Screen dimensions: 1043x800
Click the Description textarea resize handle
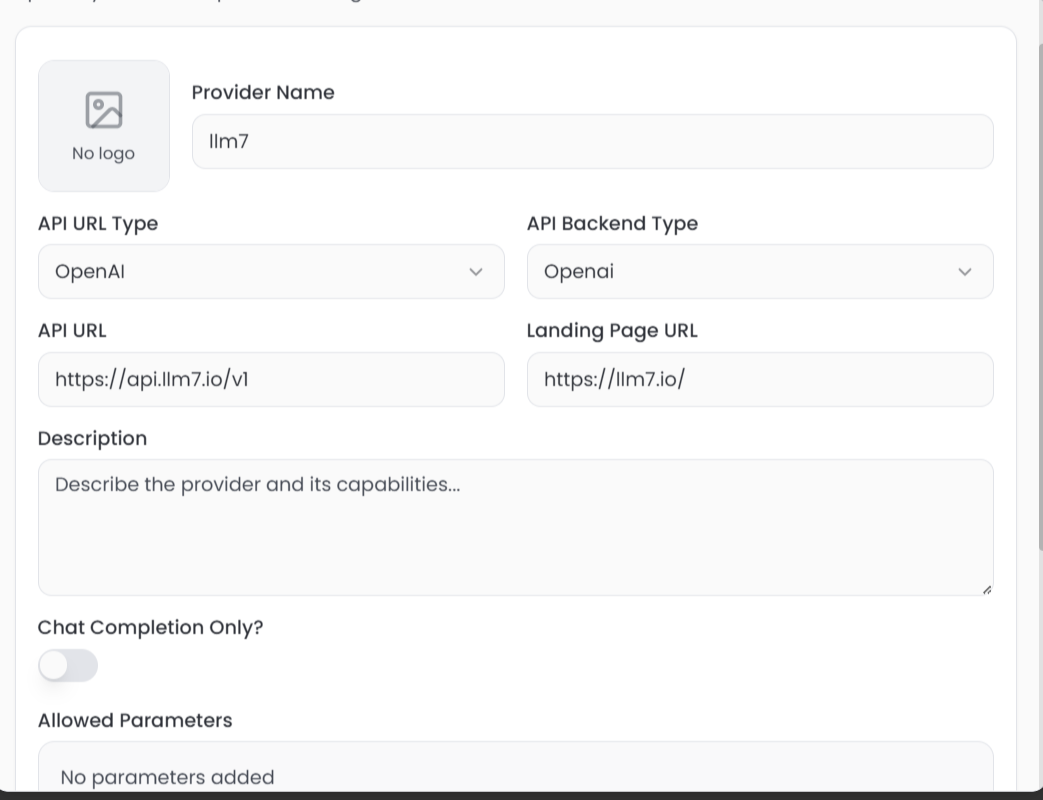coord(987,590)
